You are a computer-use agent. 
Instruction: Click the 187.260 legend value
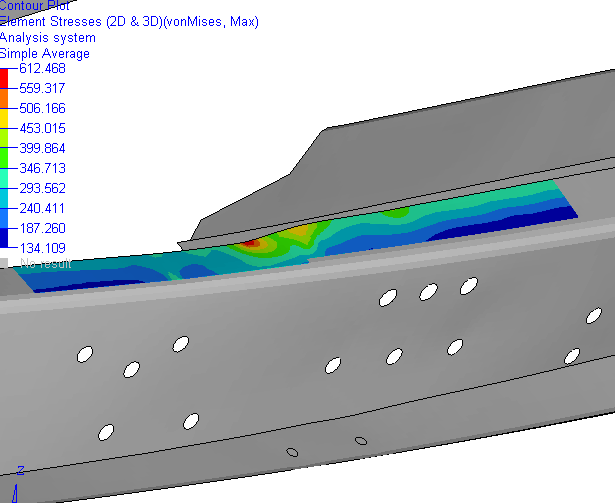pyautogui.click(x=42, y=228)
